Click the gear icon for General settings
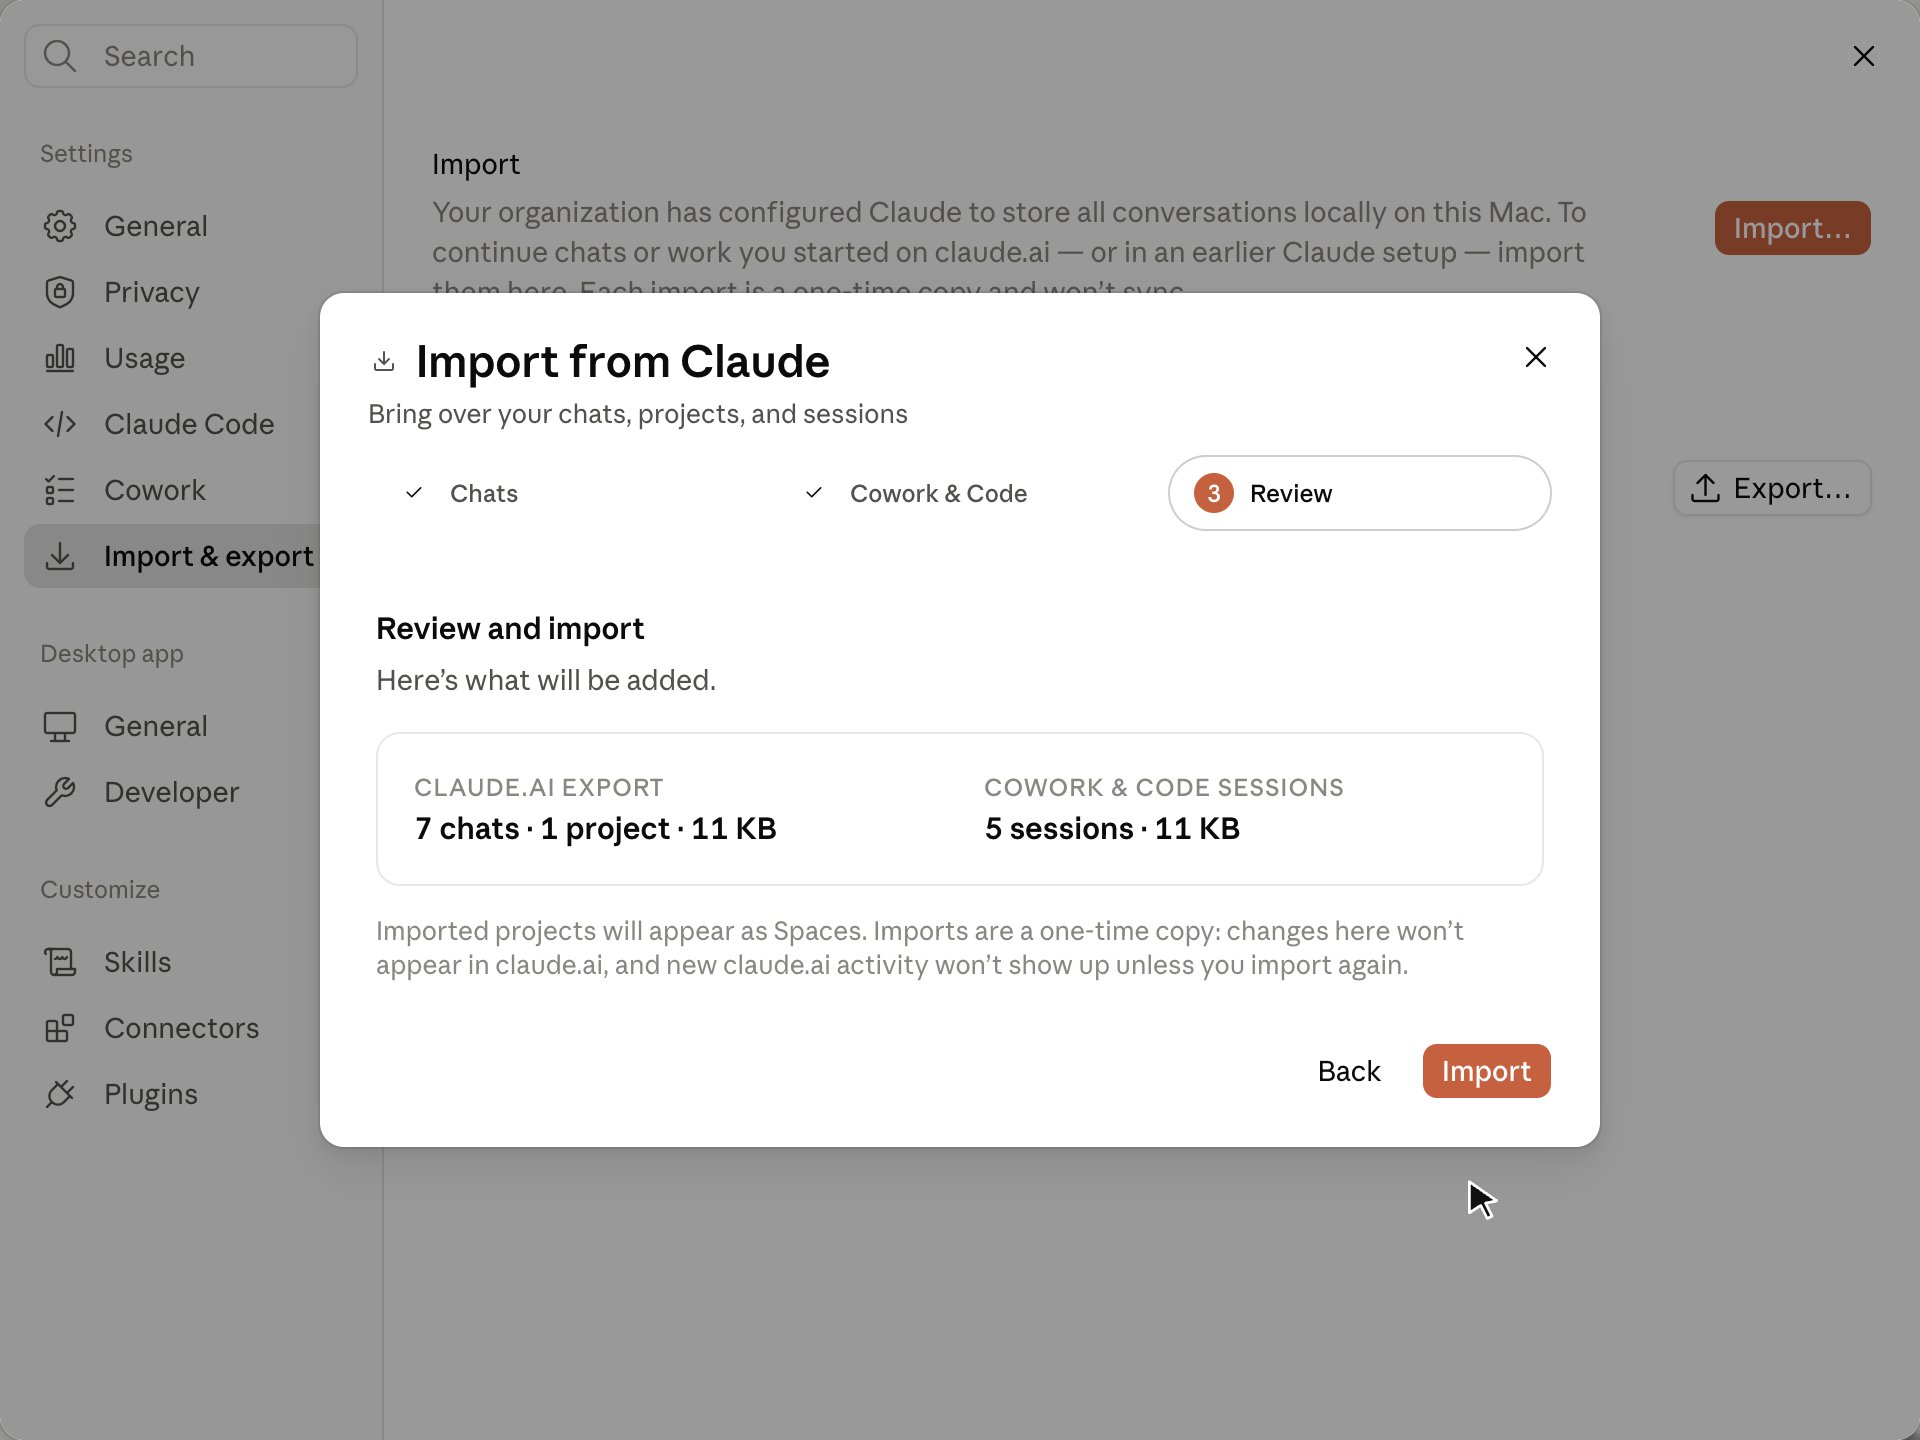 [60, 226]
